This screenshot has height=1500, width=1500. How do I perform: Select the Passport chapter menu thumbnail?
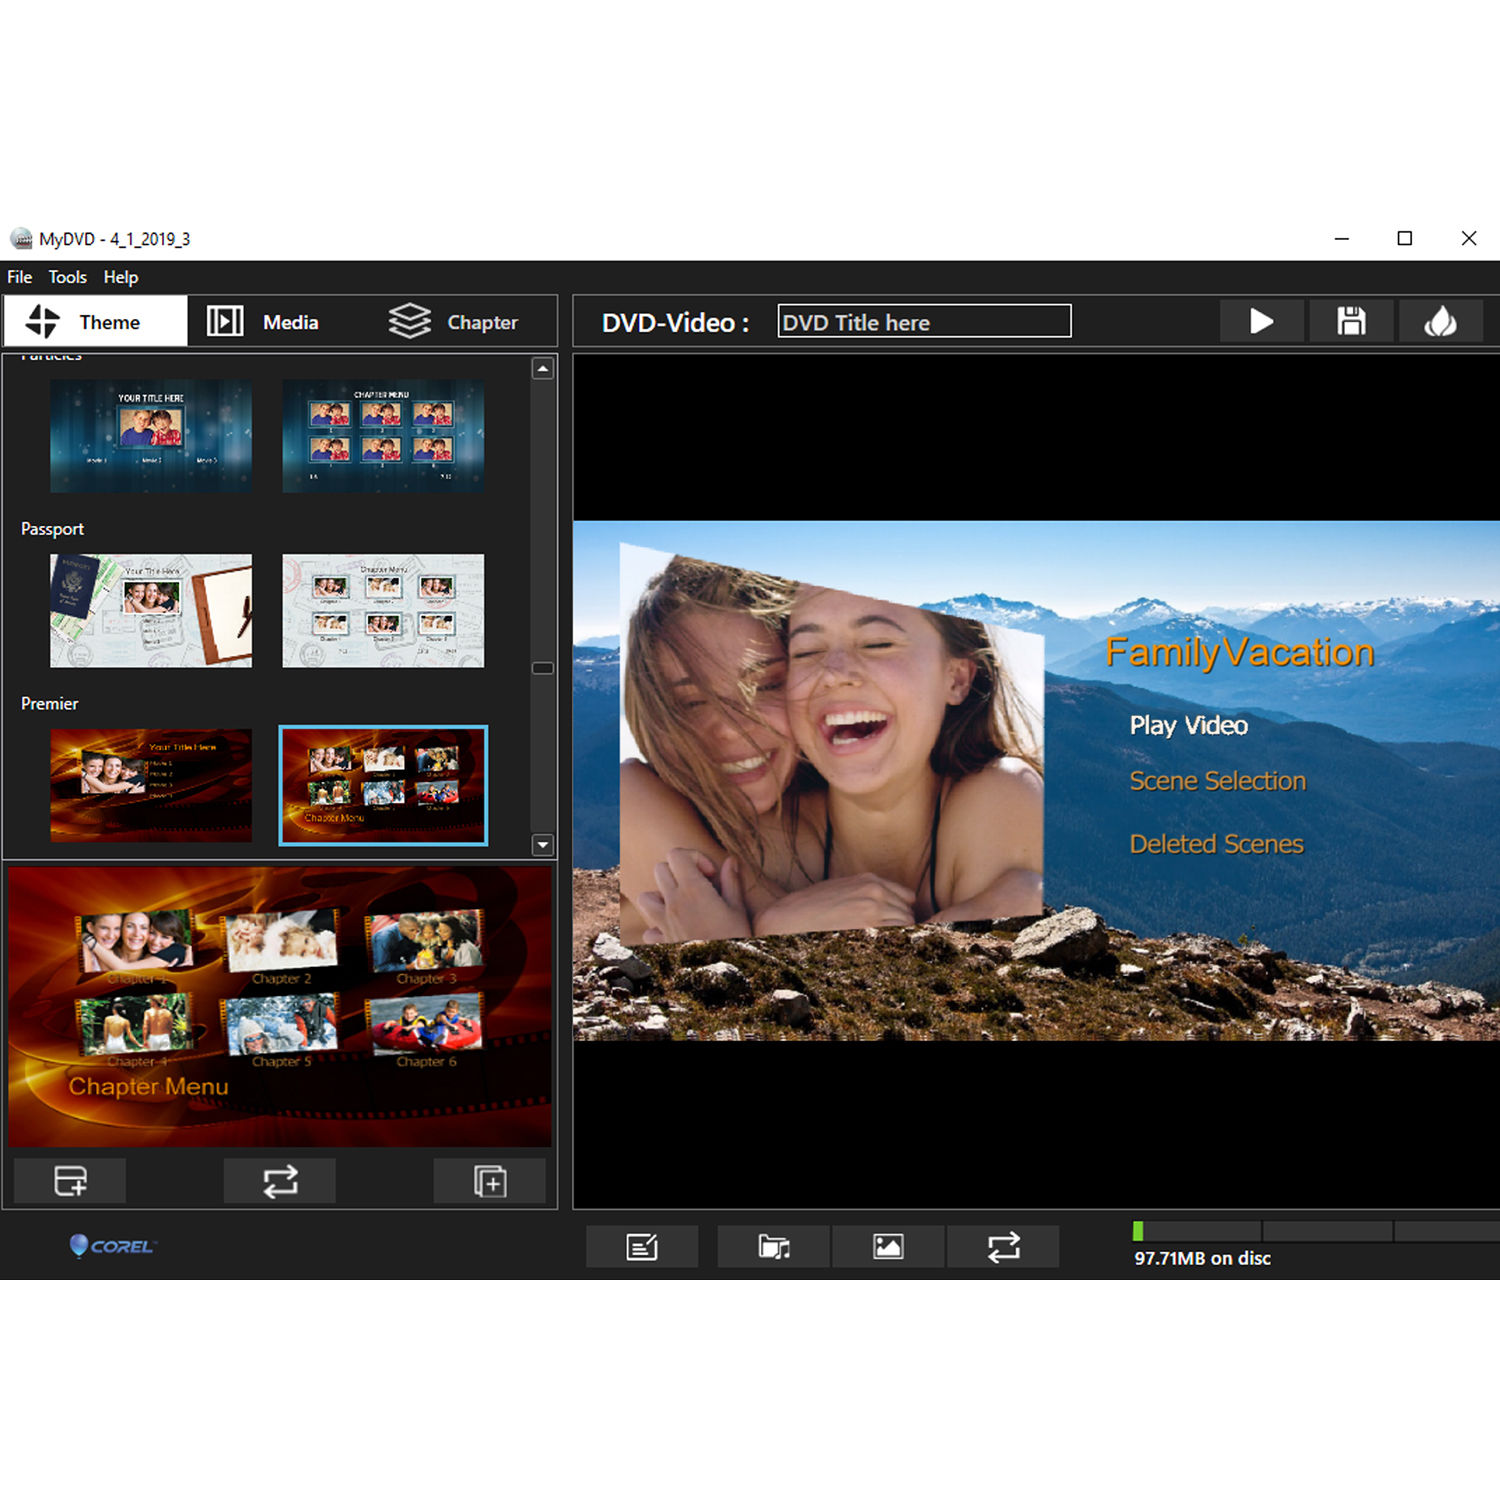pos(383,611)
